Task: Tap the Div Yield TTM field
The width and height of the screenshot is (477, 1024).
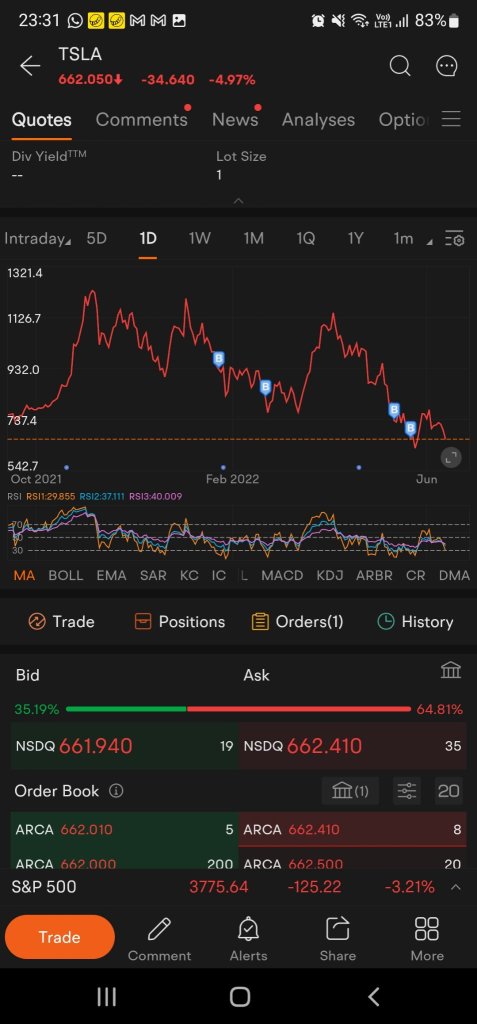Action: (49, 166)
